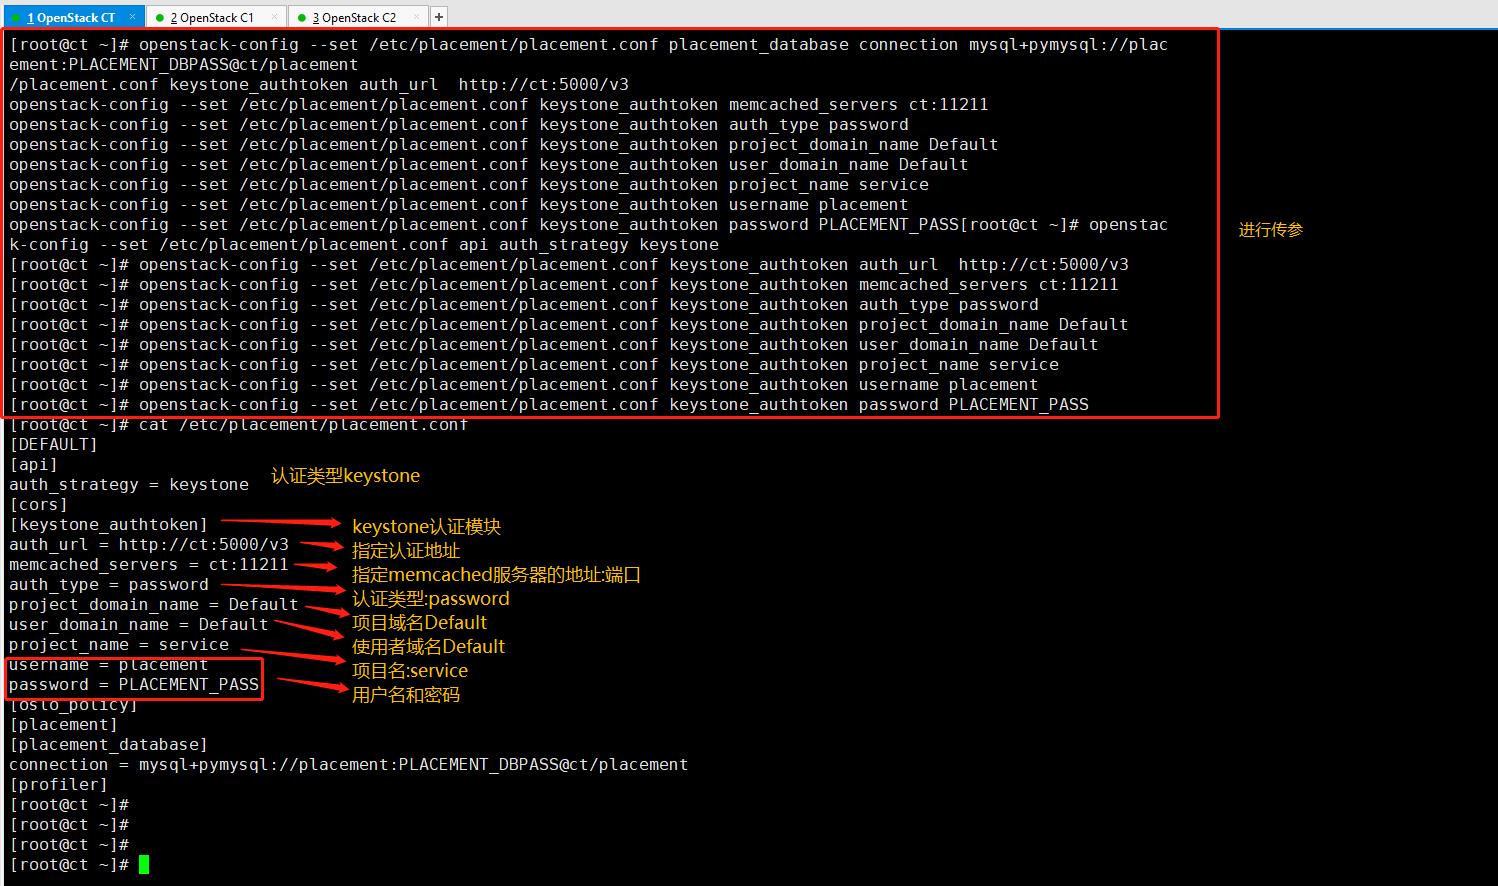The image size is (1498, 886).
Task: Click the 'auth_url = http://ct:5000/v3' output line
Action: pos(149,545)
